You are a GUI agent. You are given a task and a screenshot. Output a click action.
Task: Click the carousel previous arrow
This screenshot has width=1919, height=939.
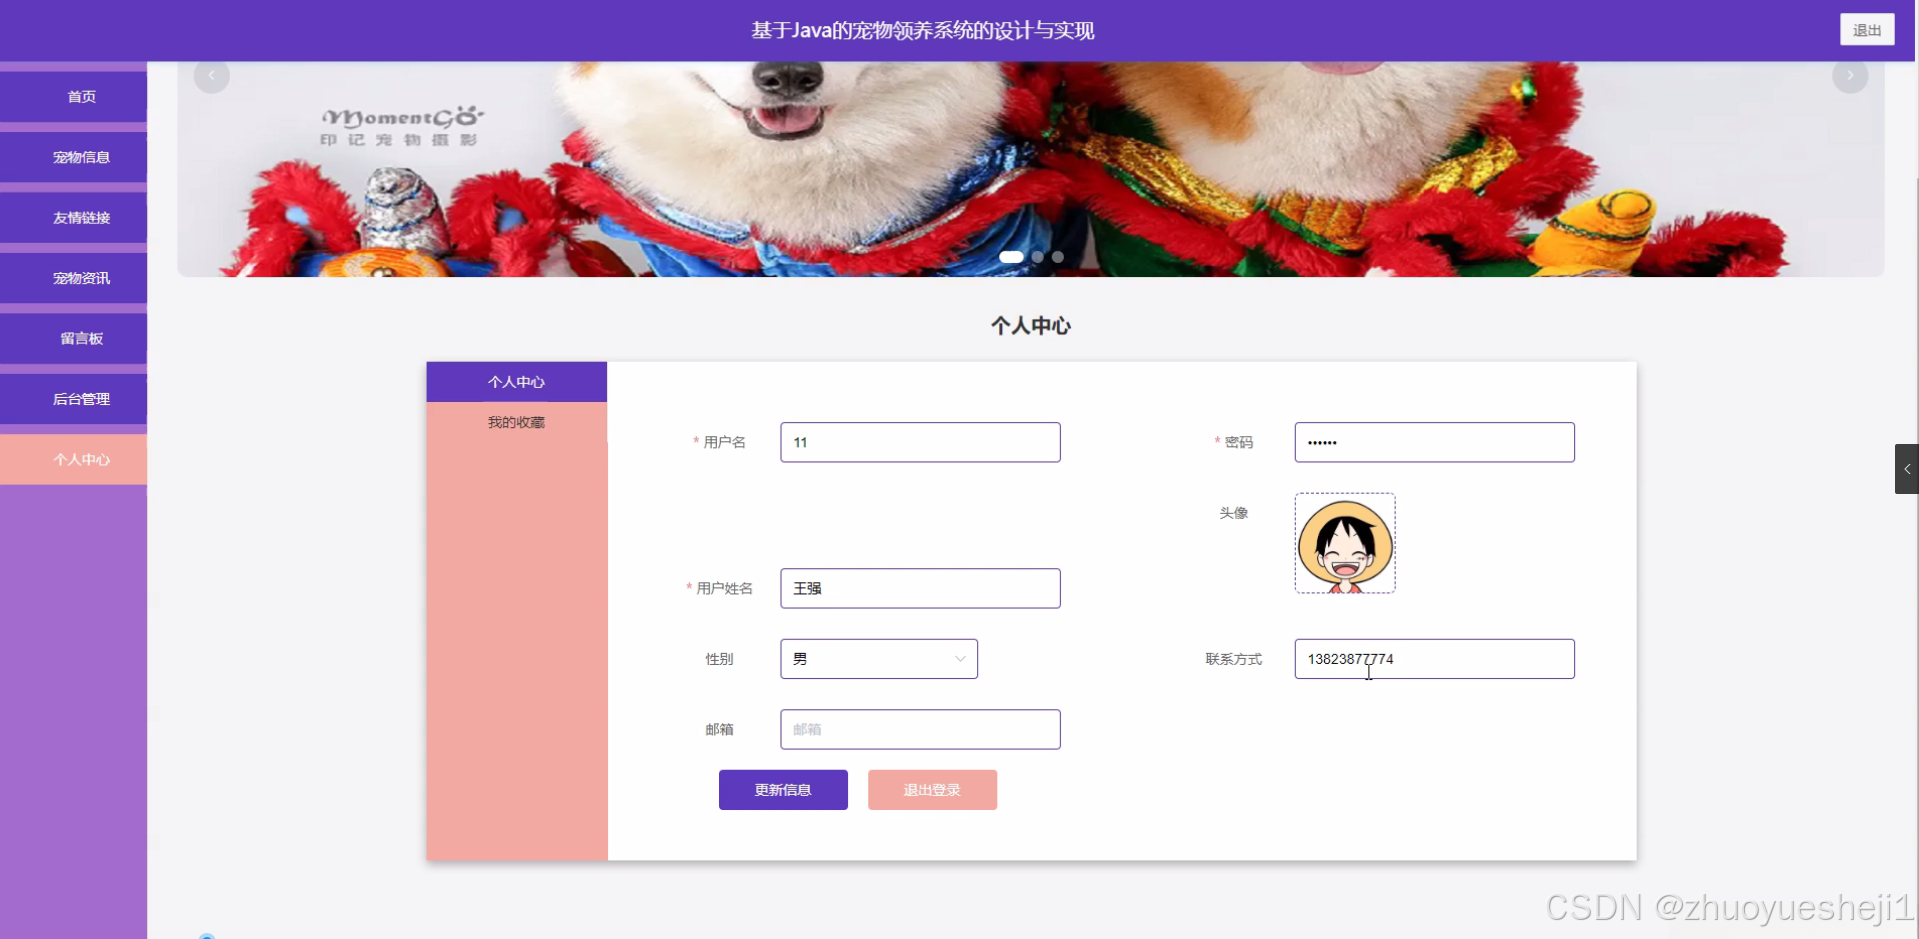(x=211, y=75)
